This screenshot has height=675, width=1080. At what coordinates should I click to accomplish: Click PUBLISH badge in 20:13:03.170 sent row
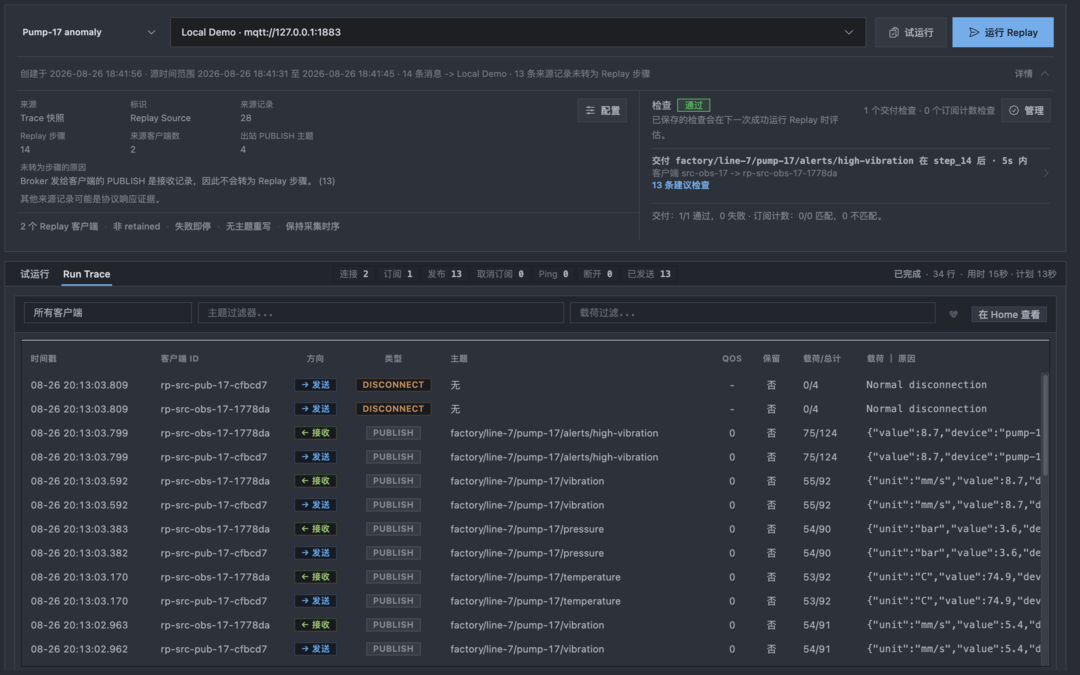[x=393, y=601]
